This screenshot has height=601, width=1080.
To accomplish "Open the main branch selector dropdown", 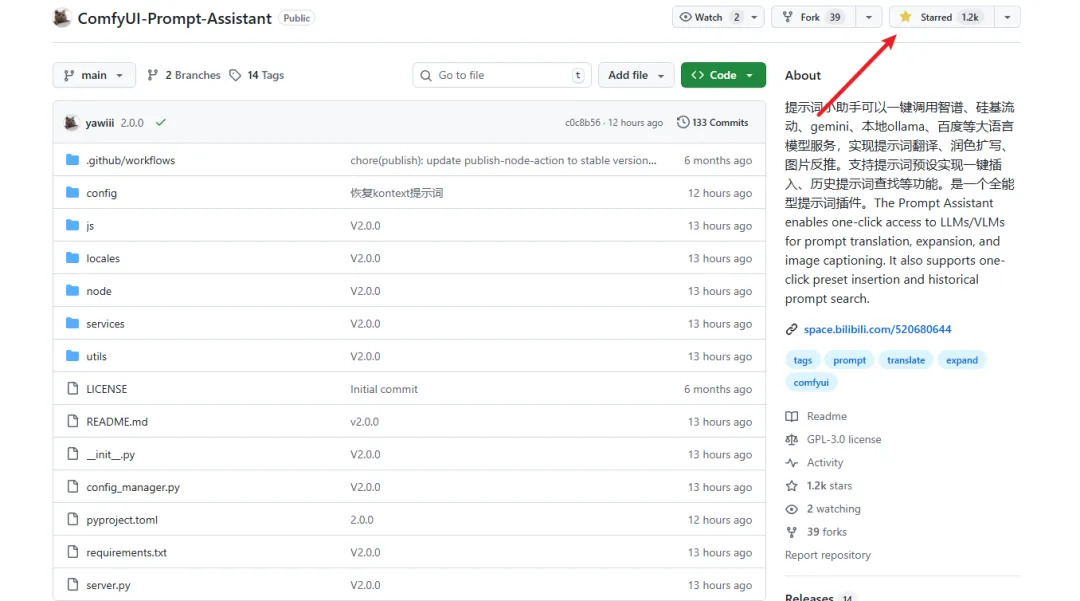I will click(x=94, y=75).
